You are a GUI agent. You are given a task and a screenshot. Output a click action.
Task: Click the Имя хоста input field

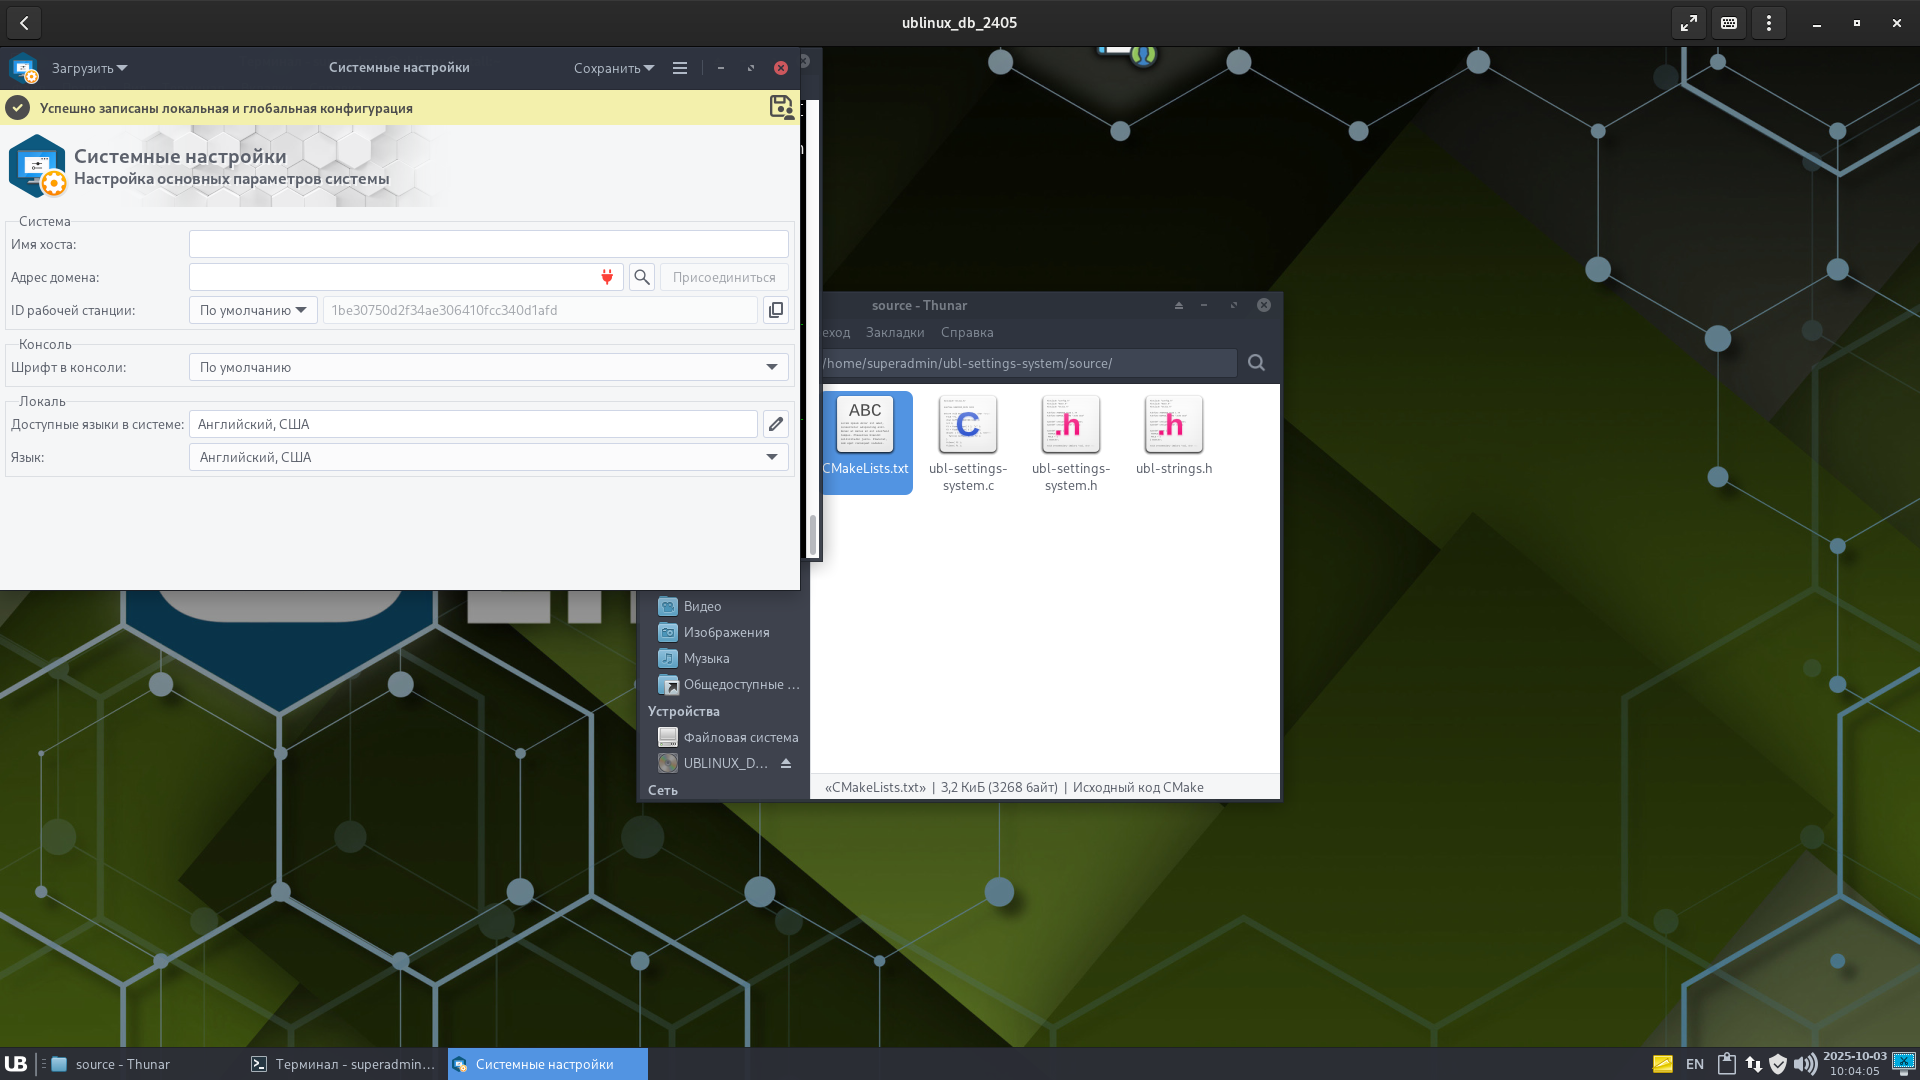(488, 244)
